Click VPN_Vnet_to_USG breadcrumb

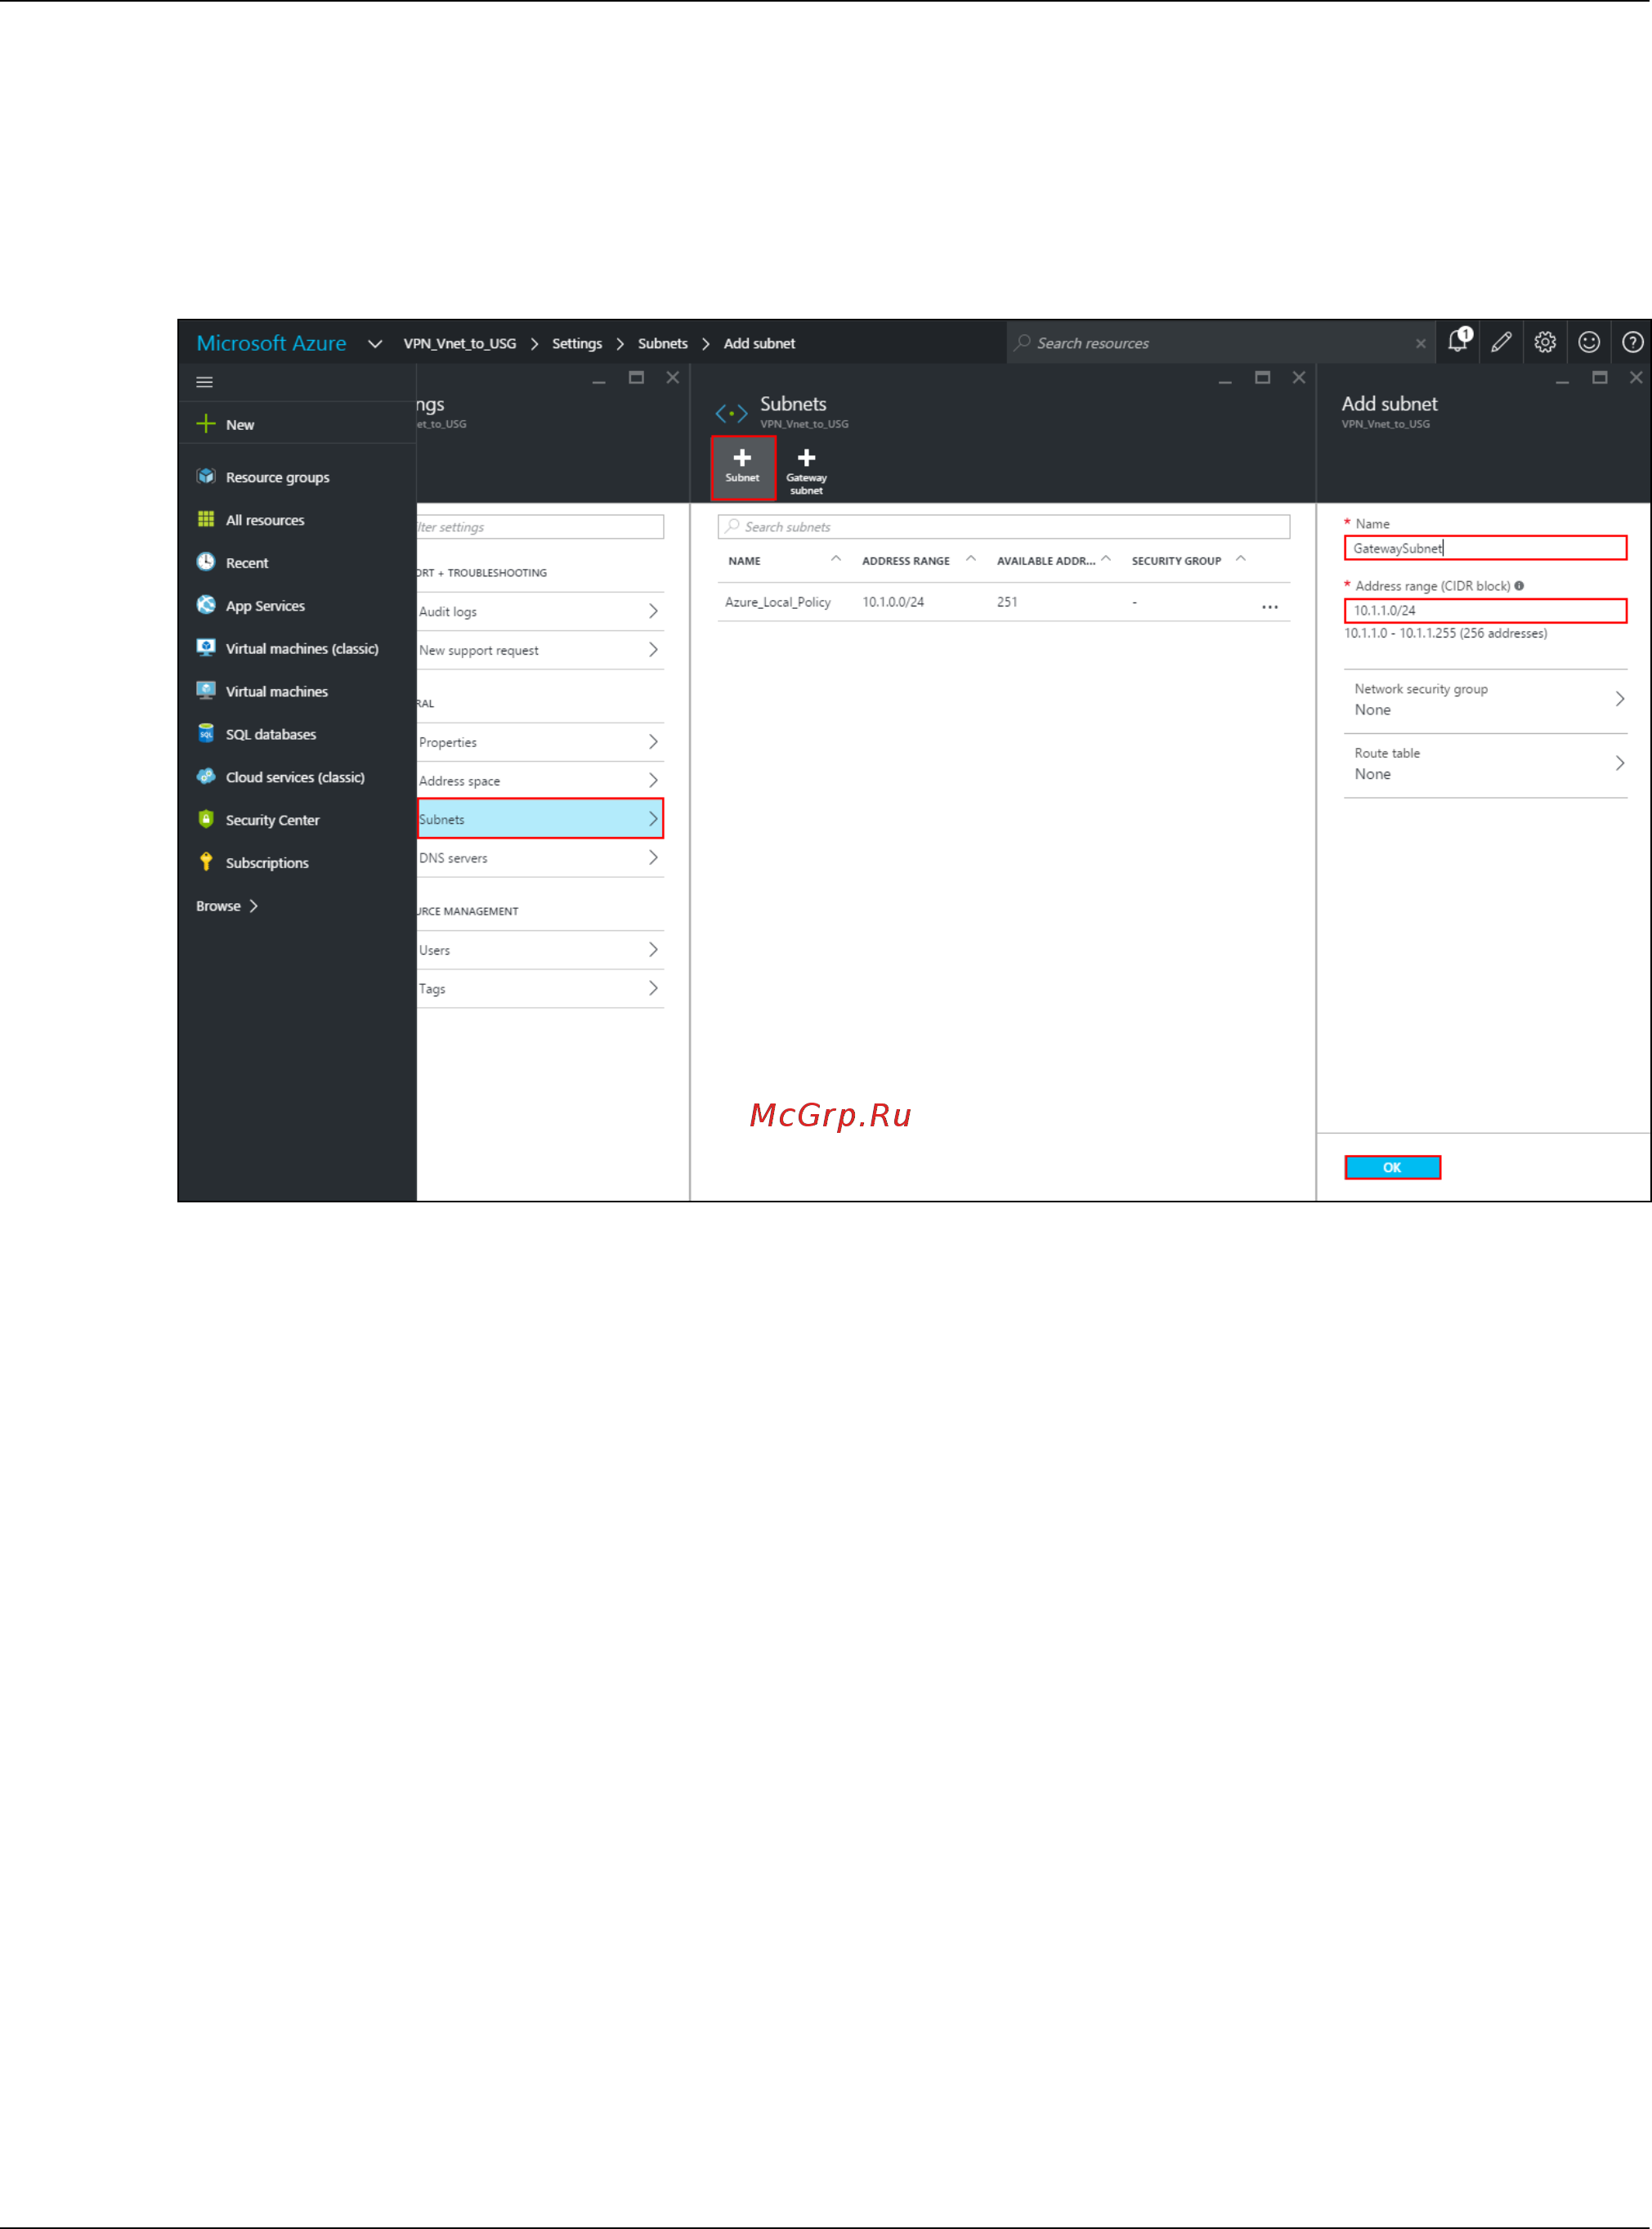(x=460, y=344)
